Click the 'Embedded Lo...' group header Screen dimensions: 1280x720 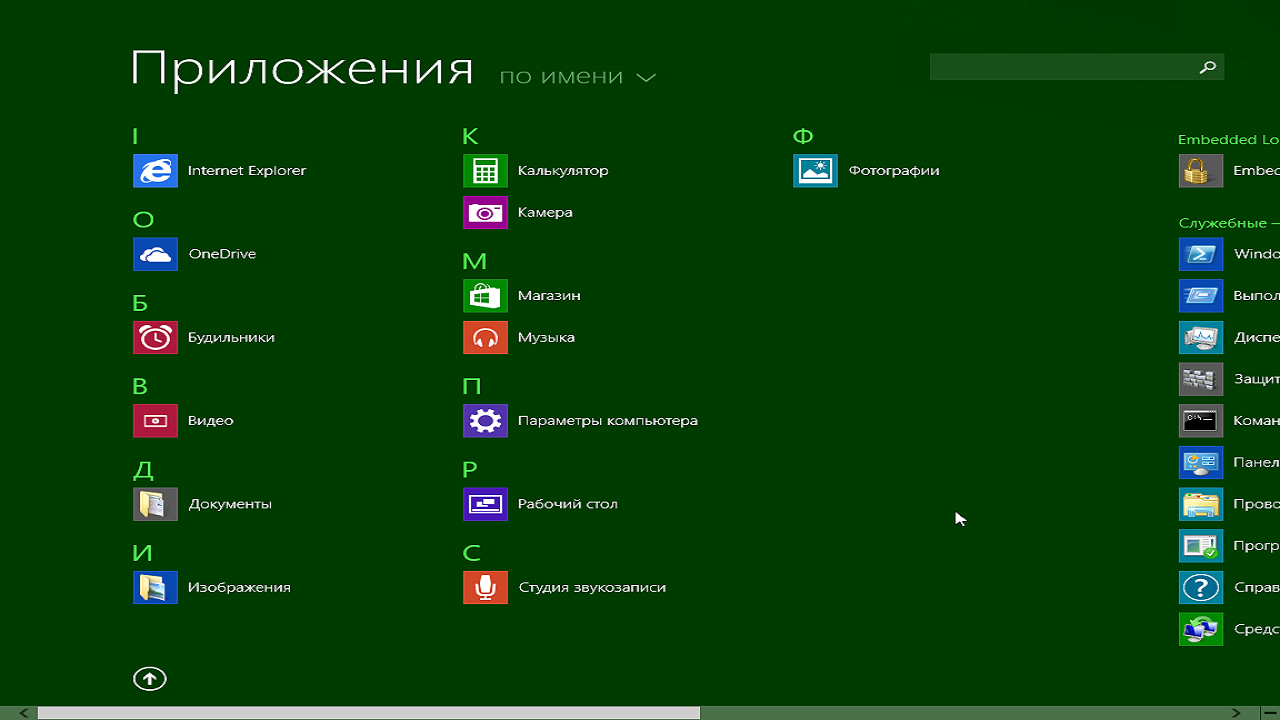tap(1229, 140)
